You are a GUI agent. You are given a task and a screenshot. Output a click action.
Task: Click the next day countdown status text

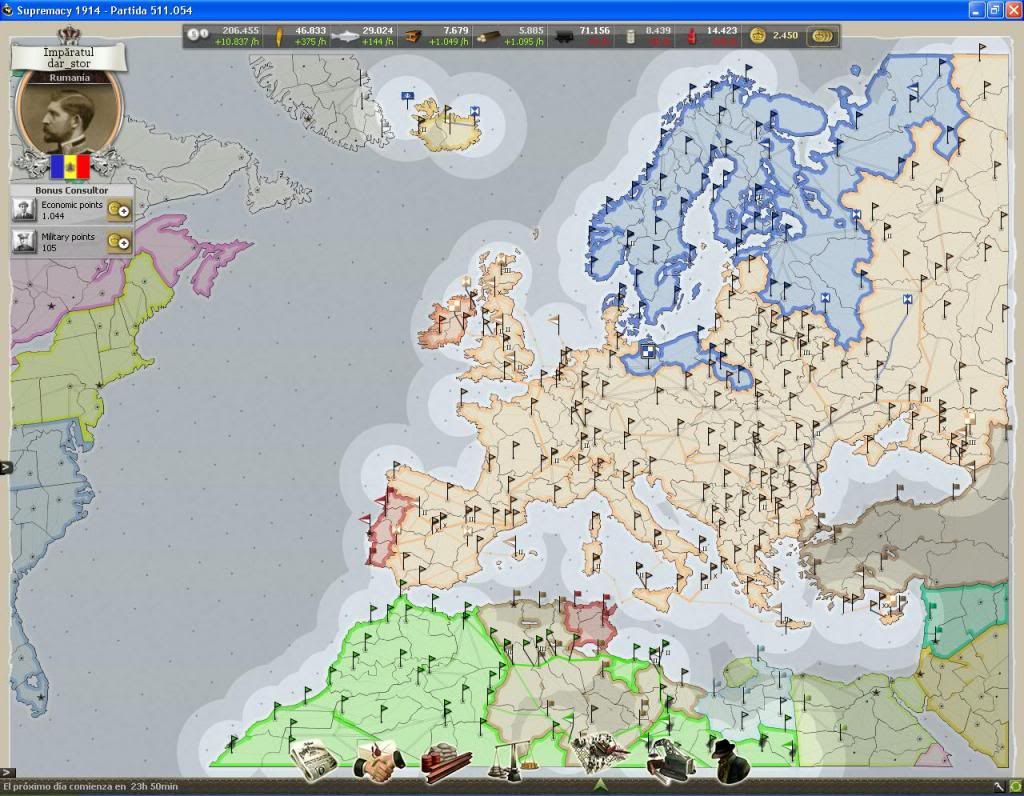point(90,787)
